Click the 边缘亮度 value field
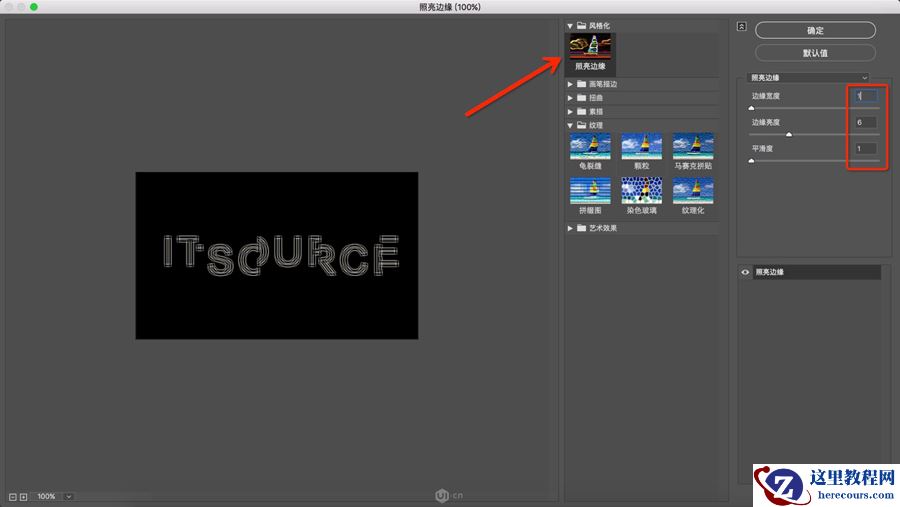900x507 pixels. 865,122
